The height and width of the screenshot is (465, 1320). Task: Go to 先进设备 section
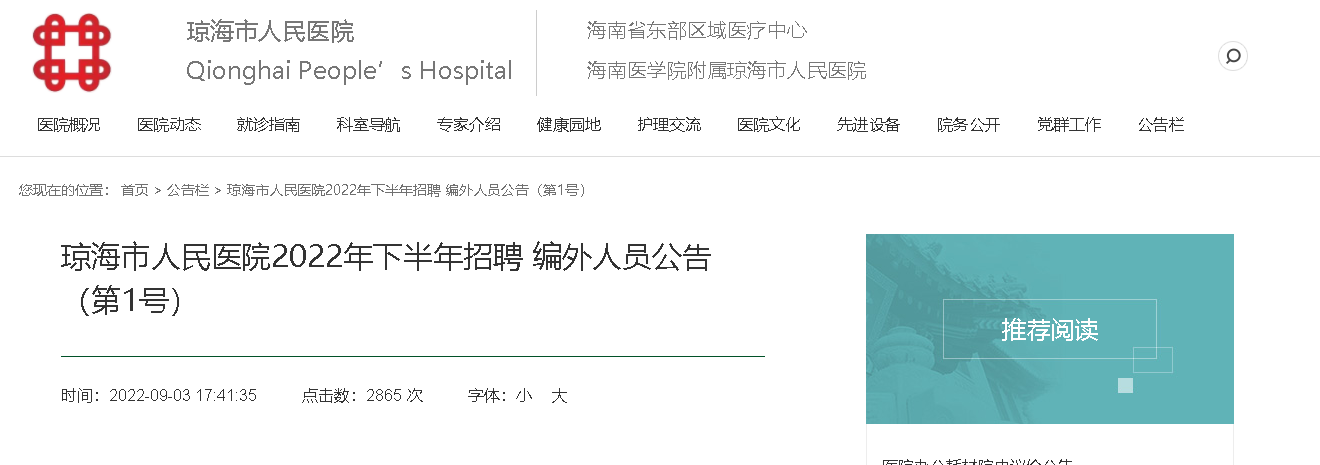tap(869, 125)
